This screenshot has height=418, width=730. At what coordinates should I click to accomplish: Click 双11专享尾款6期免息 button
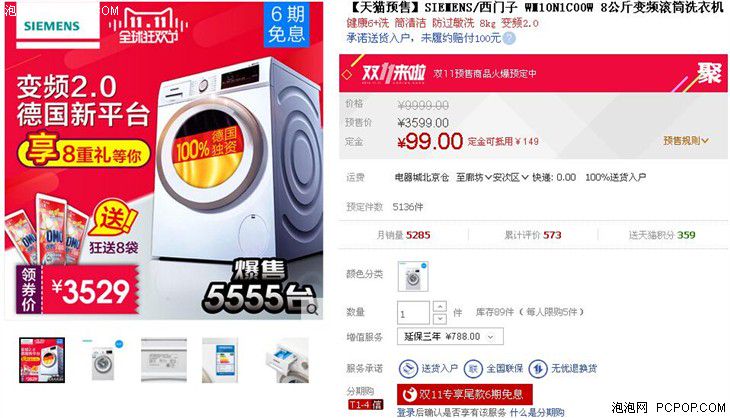(x=464, y=395)
